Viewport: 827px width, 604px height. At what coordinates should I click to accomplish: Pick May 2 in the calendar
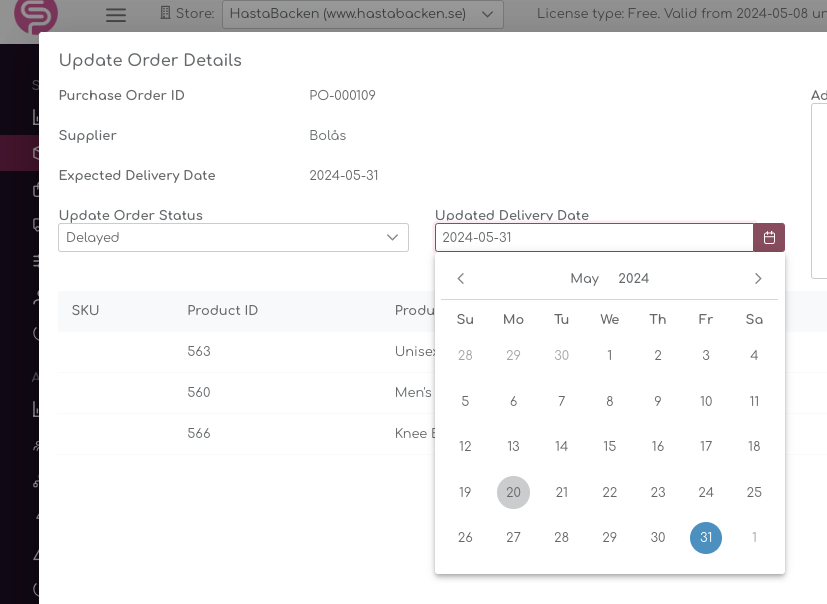coord(658,356)
